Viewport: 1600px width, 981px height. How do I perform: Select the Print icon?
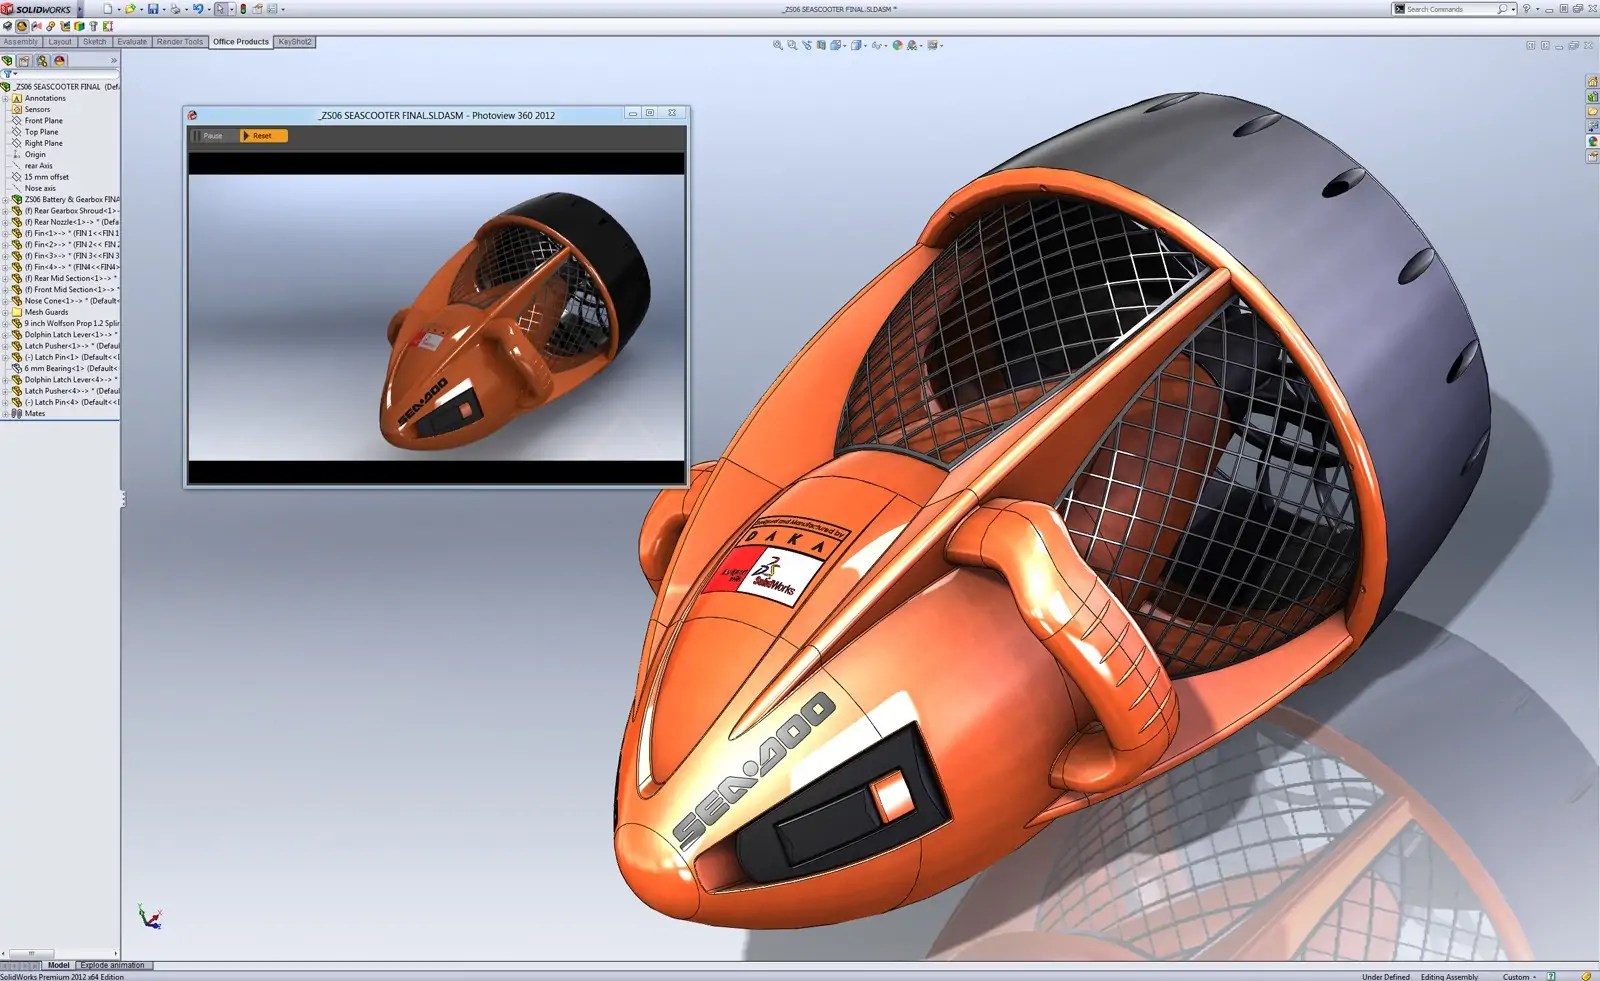176,8
